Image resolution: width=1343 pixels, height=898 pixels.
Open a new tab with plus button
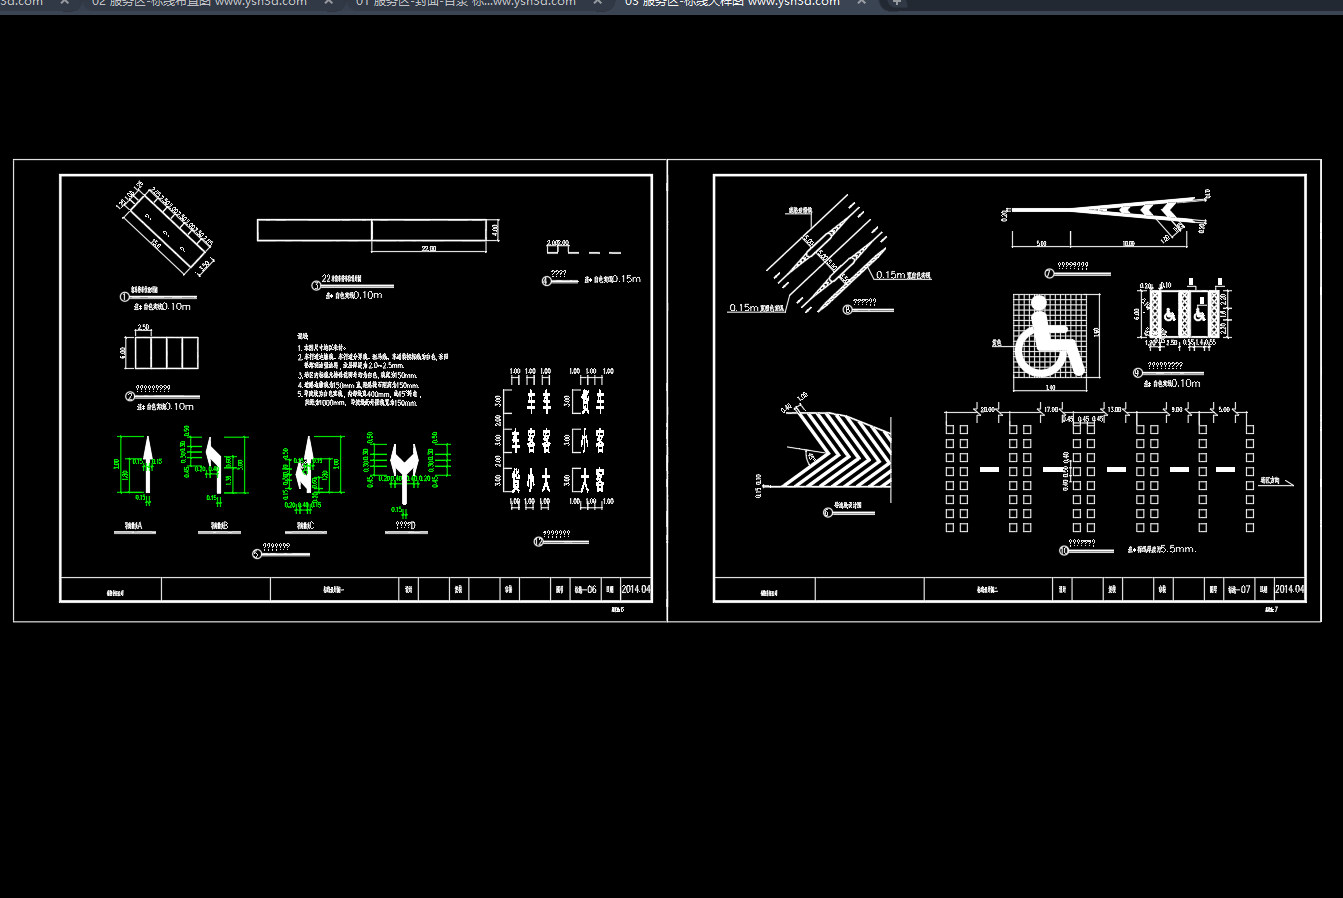897,3
